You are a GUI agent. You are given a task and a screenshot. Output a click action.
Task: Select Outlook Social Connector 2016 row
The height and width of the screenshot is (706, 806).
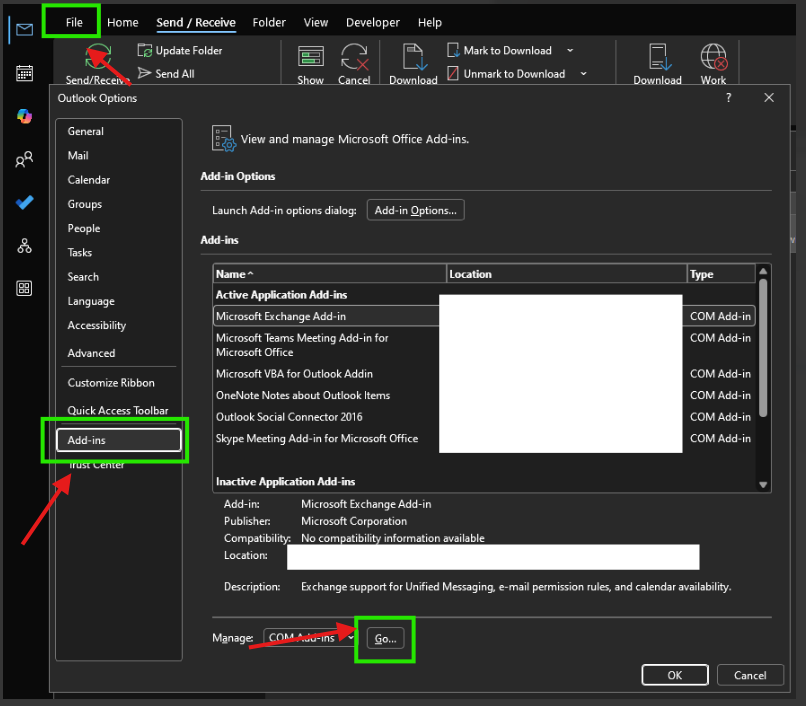[484, 417]
